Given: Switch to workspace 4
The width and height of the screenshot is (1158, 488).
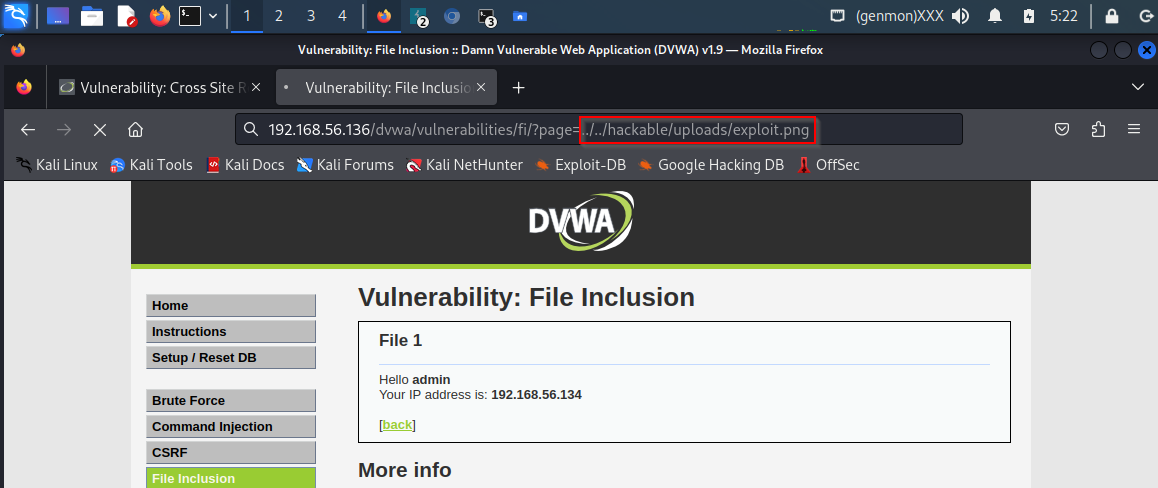Looking at the screenshot, I should tap(342, 16).
